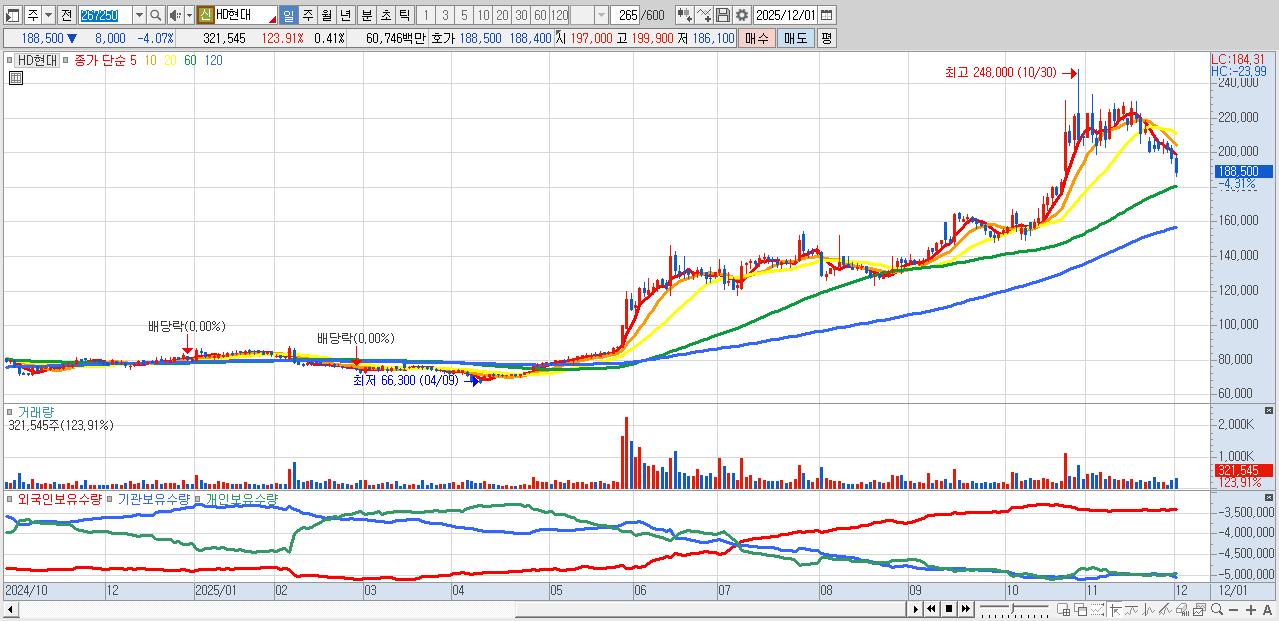The width and height of the screenshot is (1279, 621).
Task: Close the 거래량 volume panel
Action: [x=1269, y=411]
